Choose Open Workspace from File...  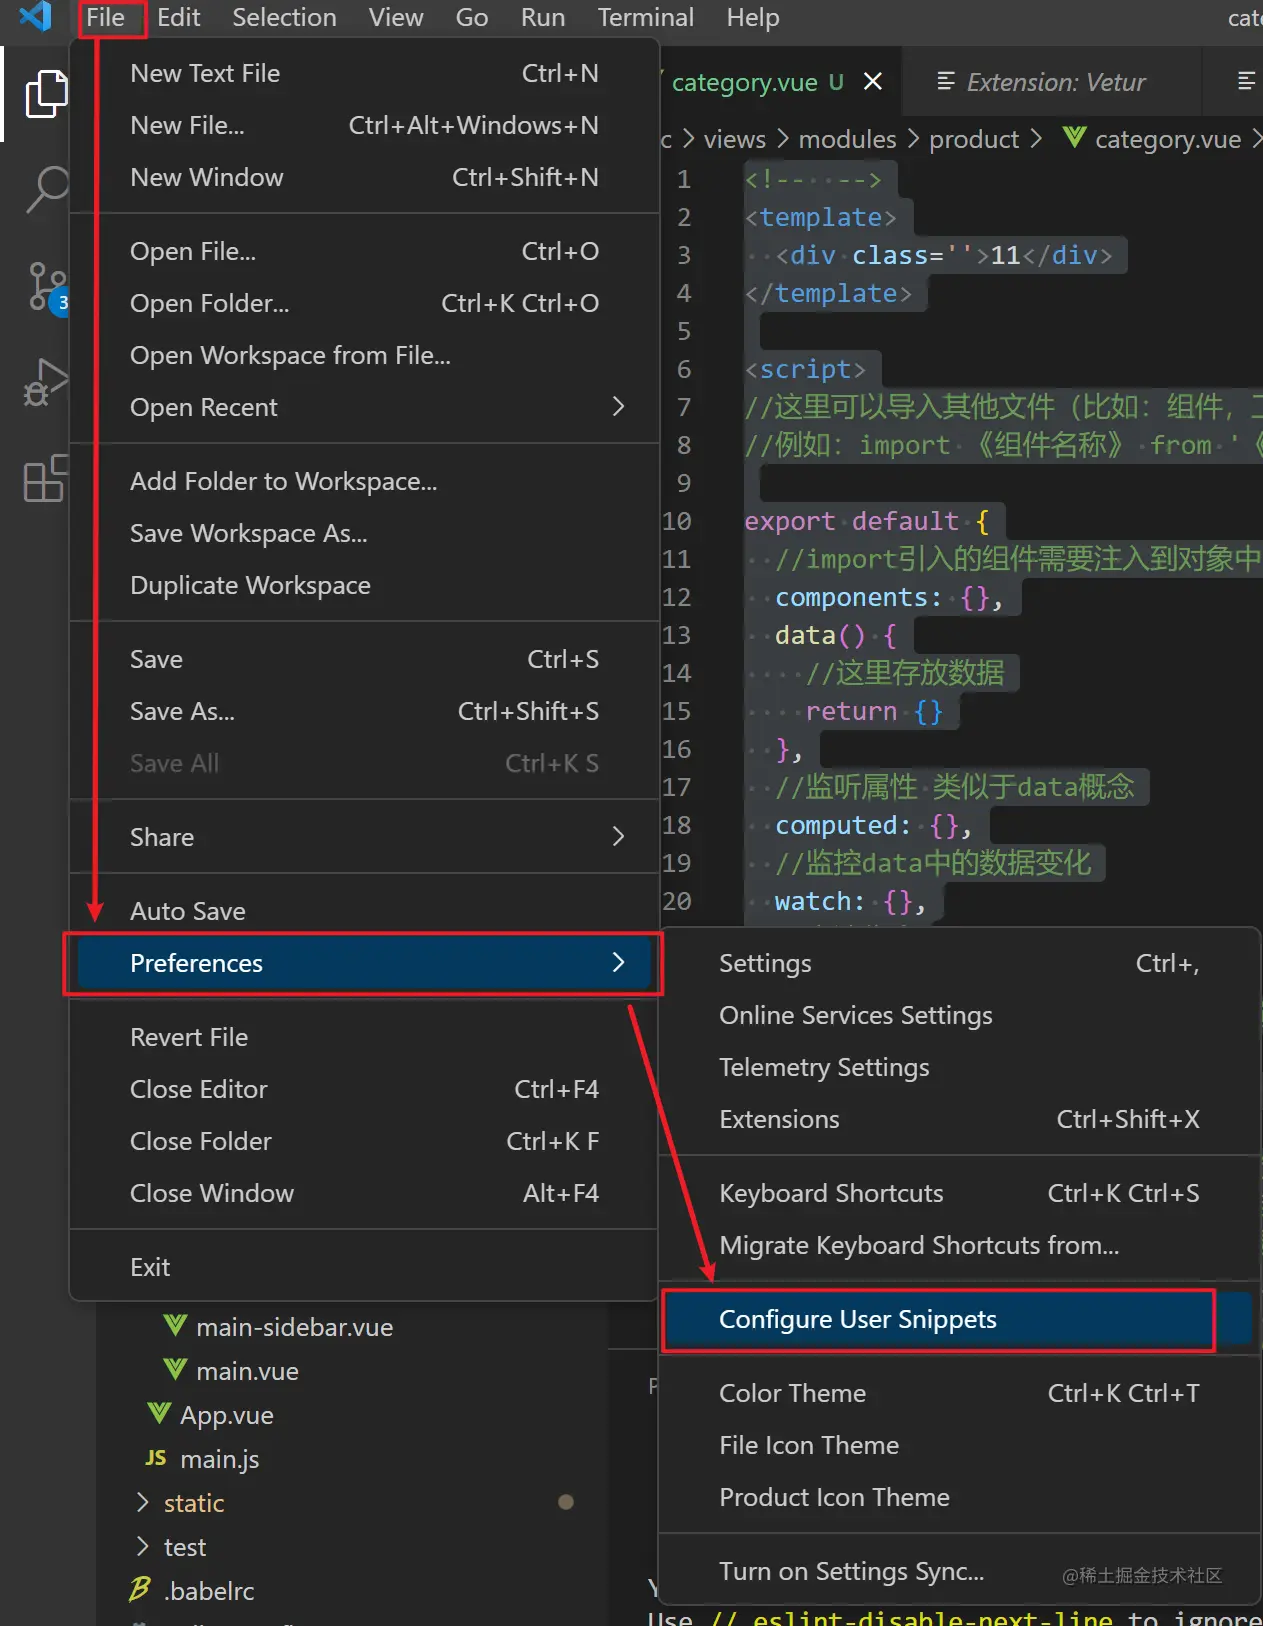[364, 355]
